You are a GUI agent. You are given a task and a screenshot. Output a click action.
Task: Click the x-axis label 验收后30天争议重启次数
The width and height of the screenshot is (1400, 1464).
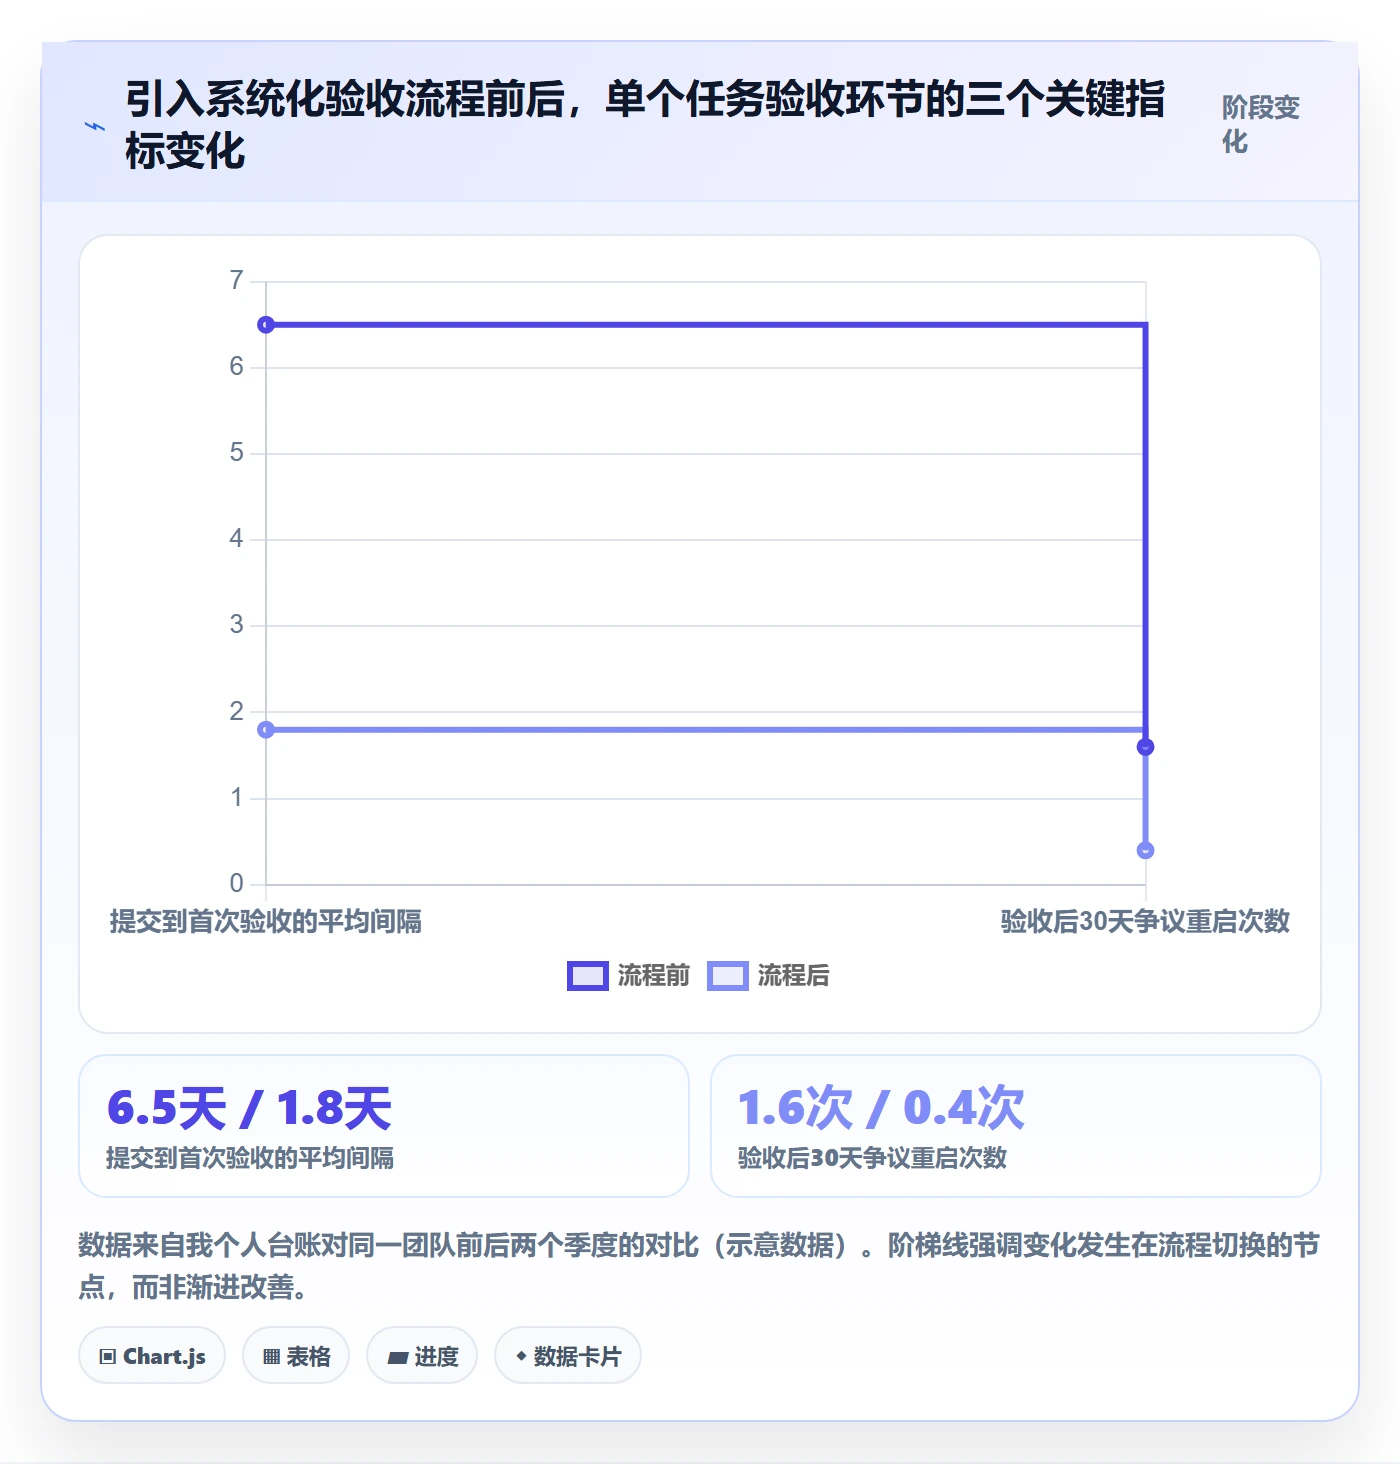[x=1145, y=921]
